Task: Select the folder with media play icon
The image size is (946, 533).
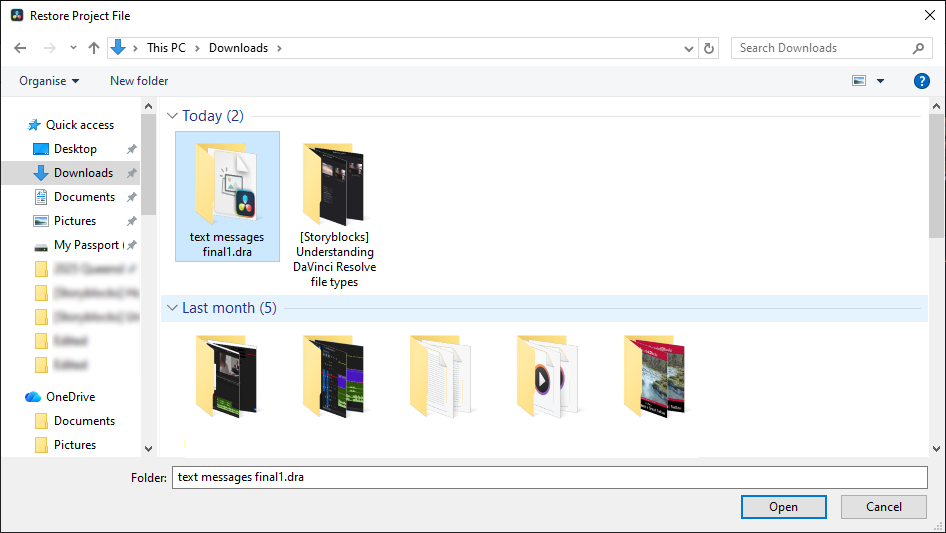Action: pyautogui.click(x=548, y=376)
